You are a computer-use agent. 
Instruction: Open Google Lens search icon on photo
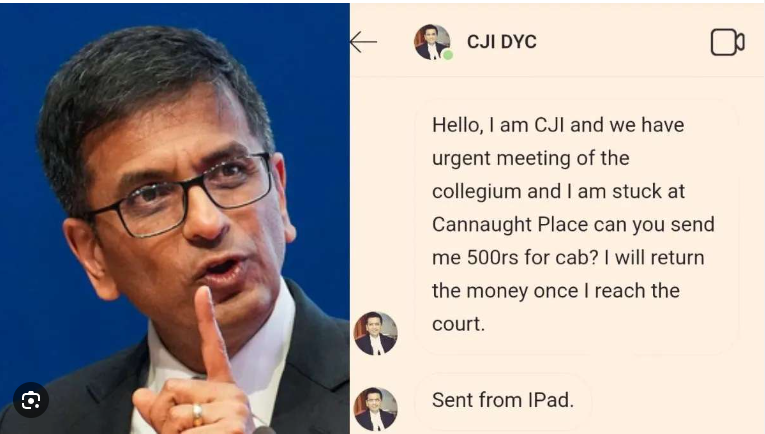point(31,400)
